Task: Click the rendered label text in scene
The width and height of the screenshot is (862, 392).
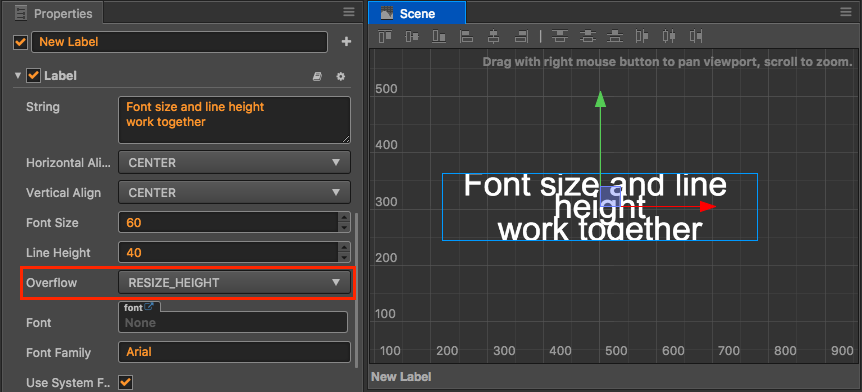Action: pyautogui.click(x=600, y=207)
